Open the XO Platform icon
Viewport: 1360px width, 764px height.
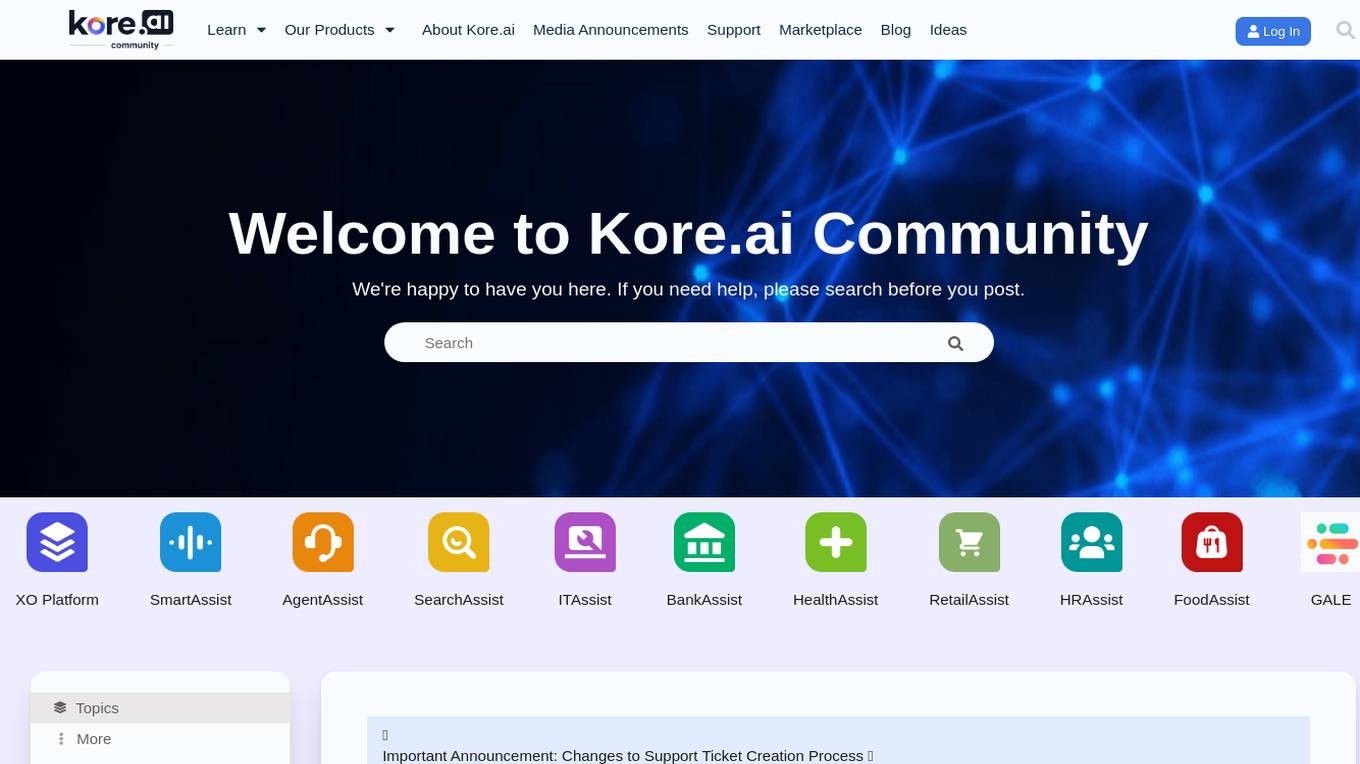57,542
